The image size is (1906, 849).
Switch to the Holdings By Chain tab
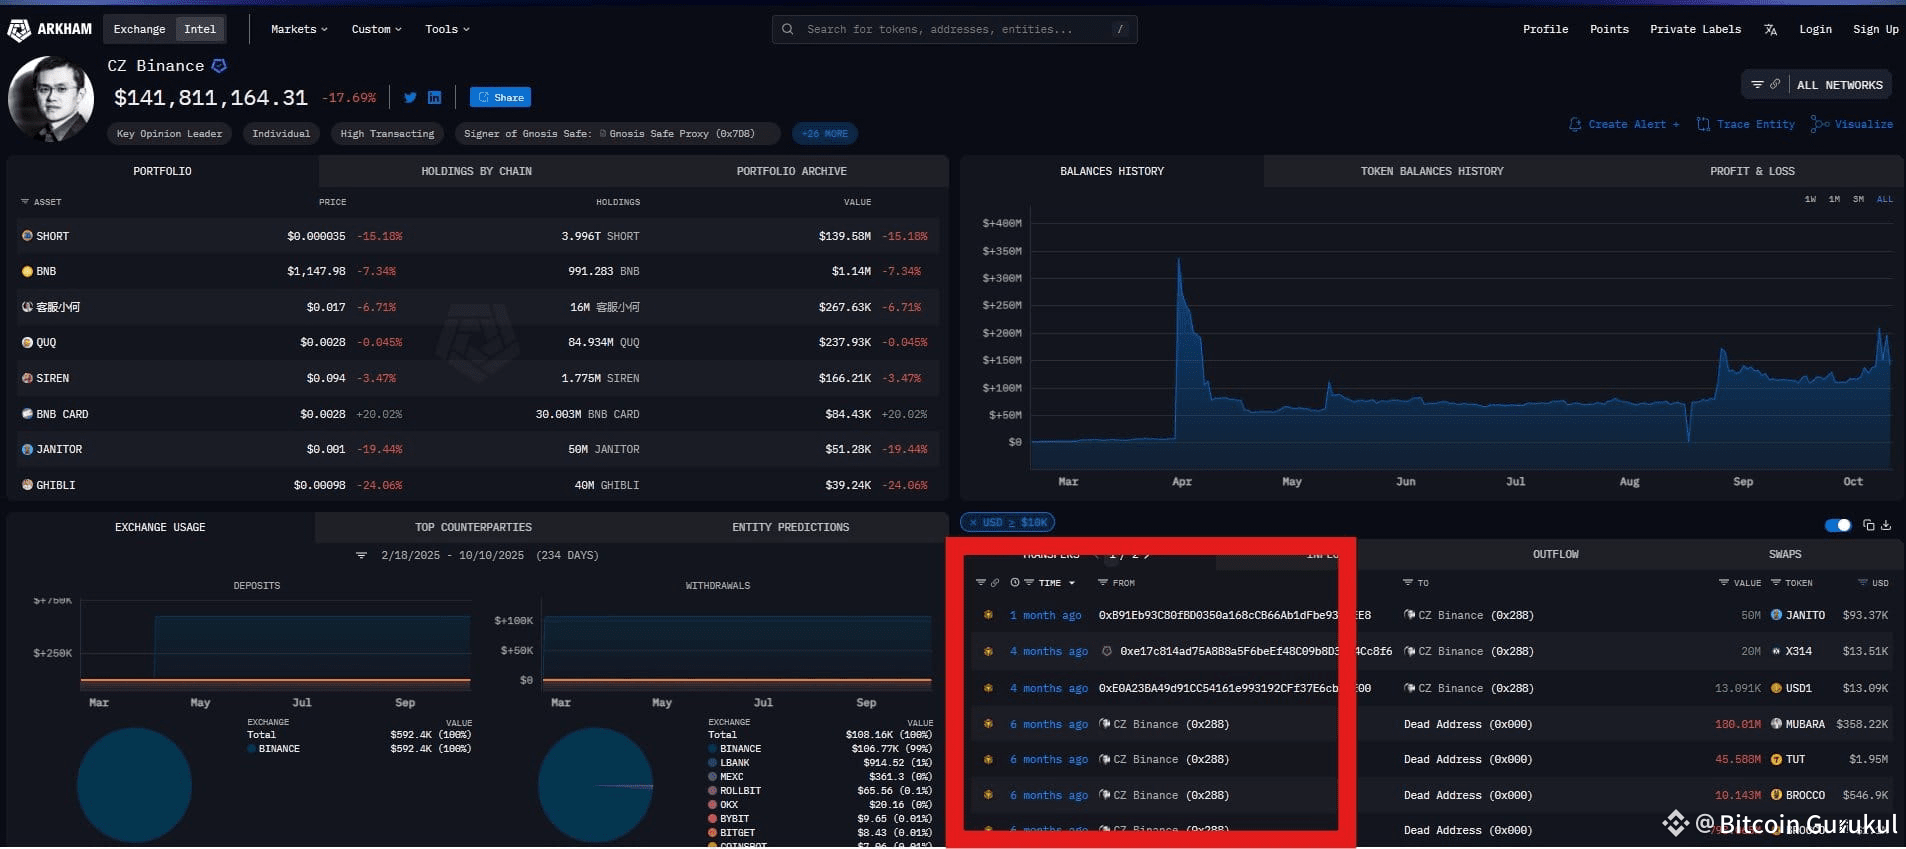tap(476, 171)
